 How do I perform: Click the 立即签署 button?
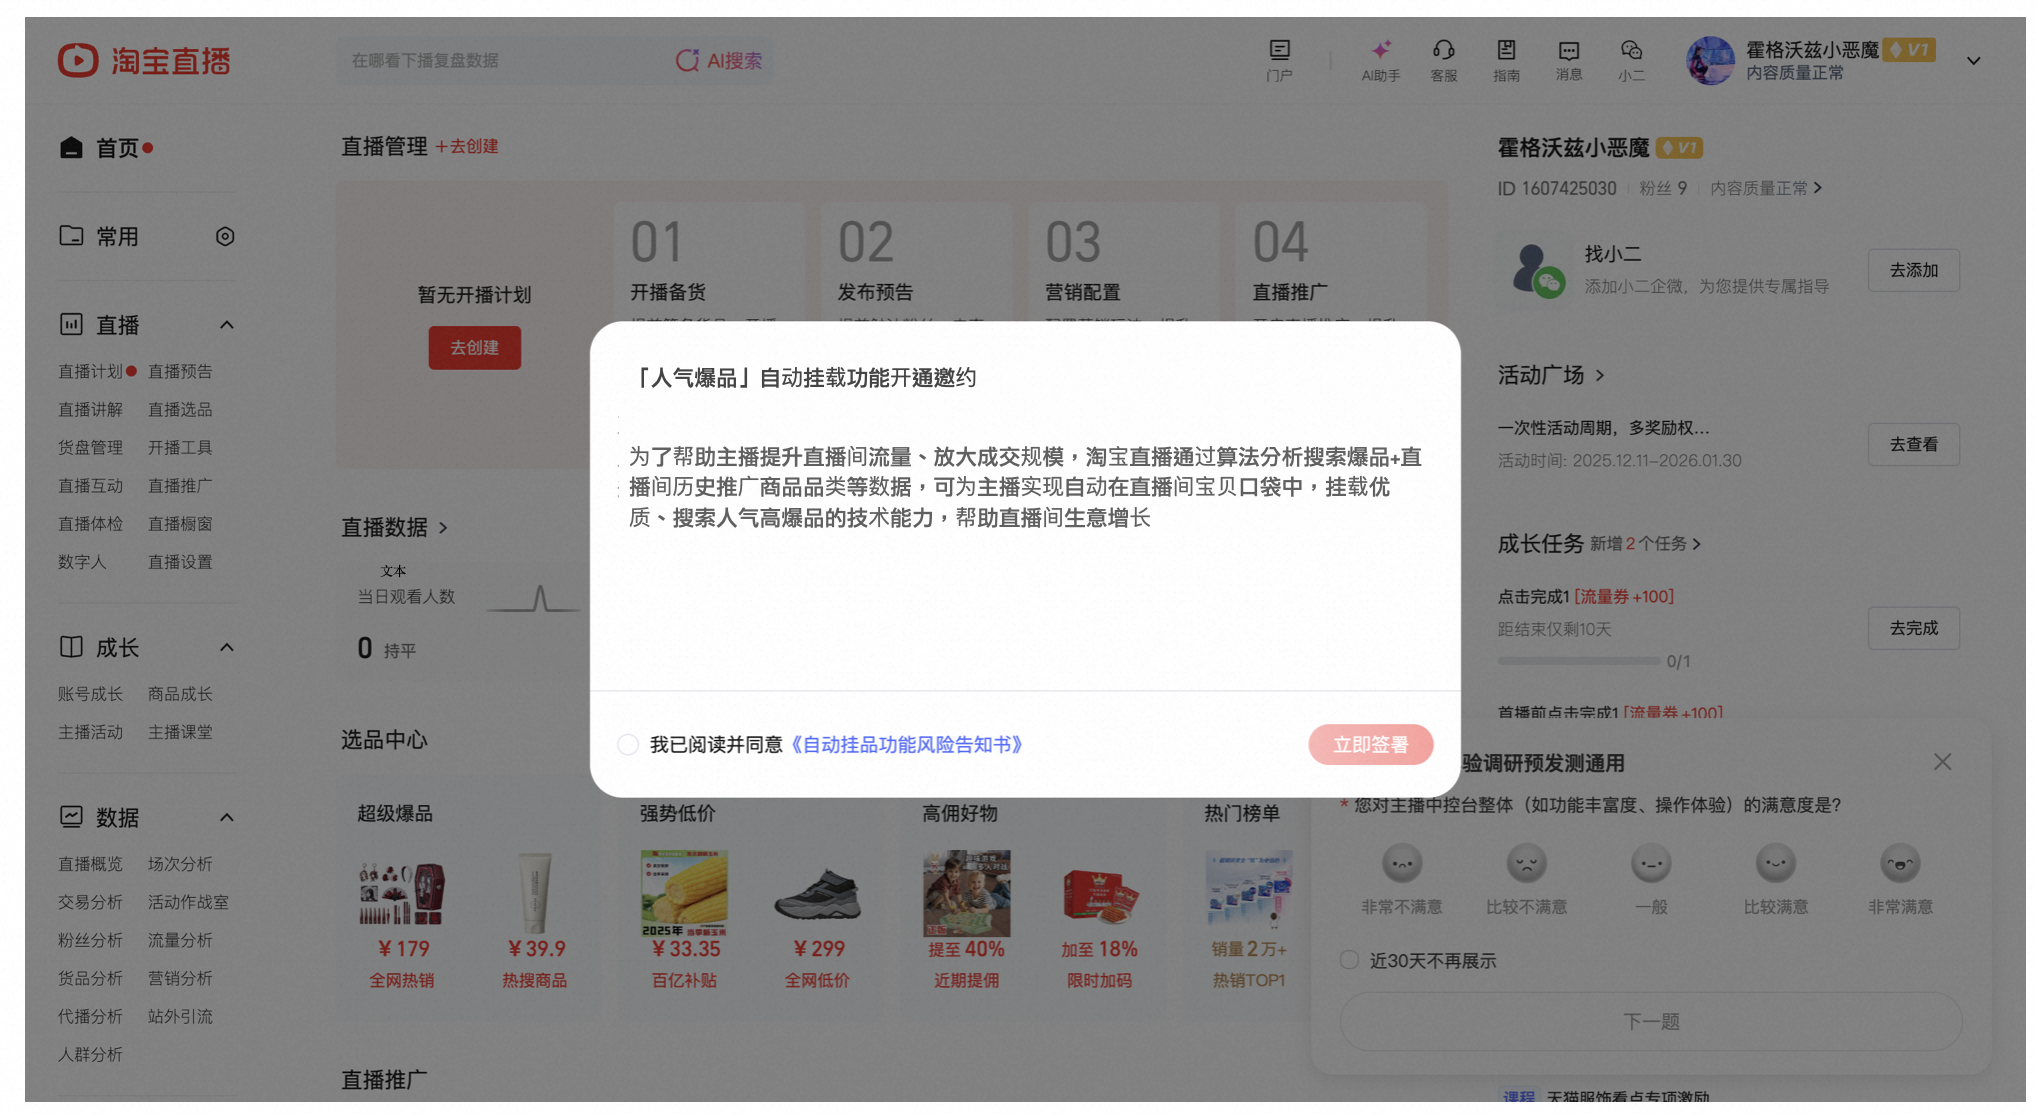tap(1370, 745)
